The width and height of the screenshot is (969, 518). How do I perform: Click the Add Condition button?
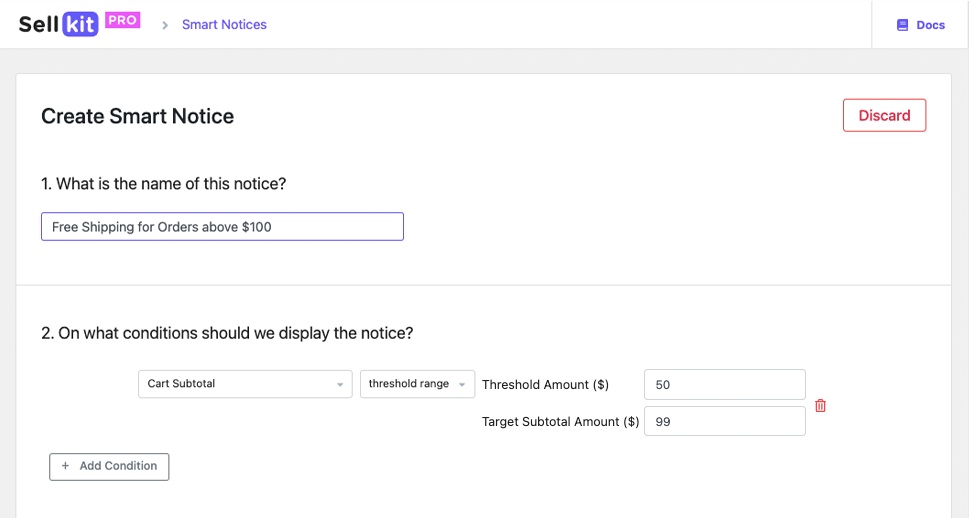coord(109,466)
